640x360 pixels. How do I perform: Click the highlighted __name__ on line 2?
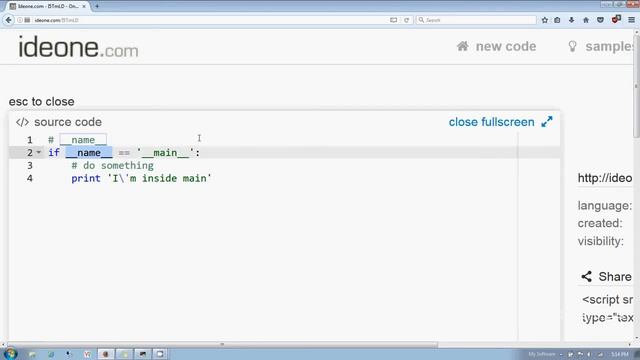[x=89, y=153]
